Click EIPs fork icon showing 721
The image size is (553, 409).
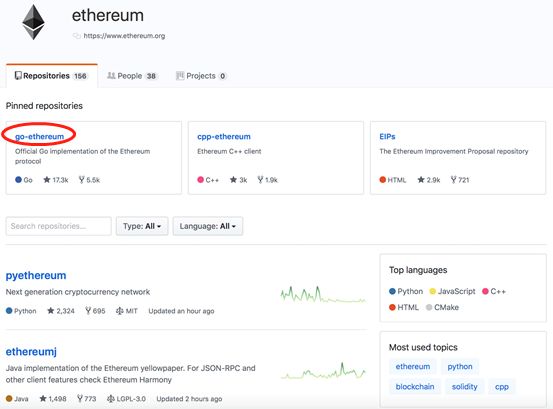click(x=454, y=180)
